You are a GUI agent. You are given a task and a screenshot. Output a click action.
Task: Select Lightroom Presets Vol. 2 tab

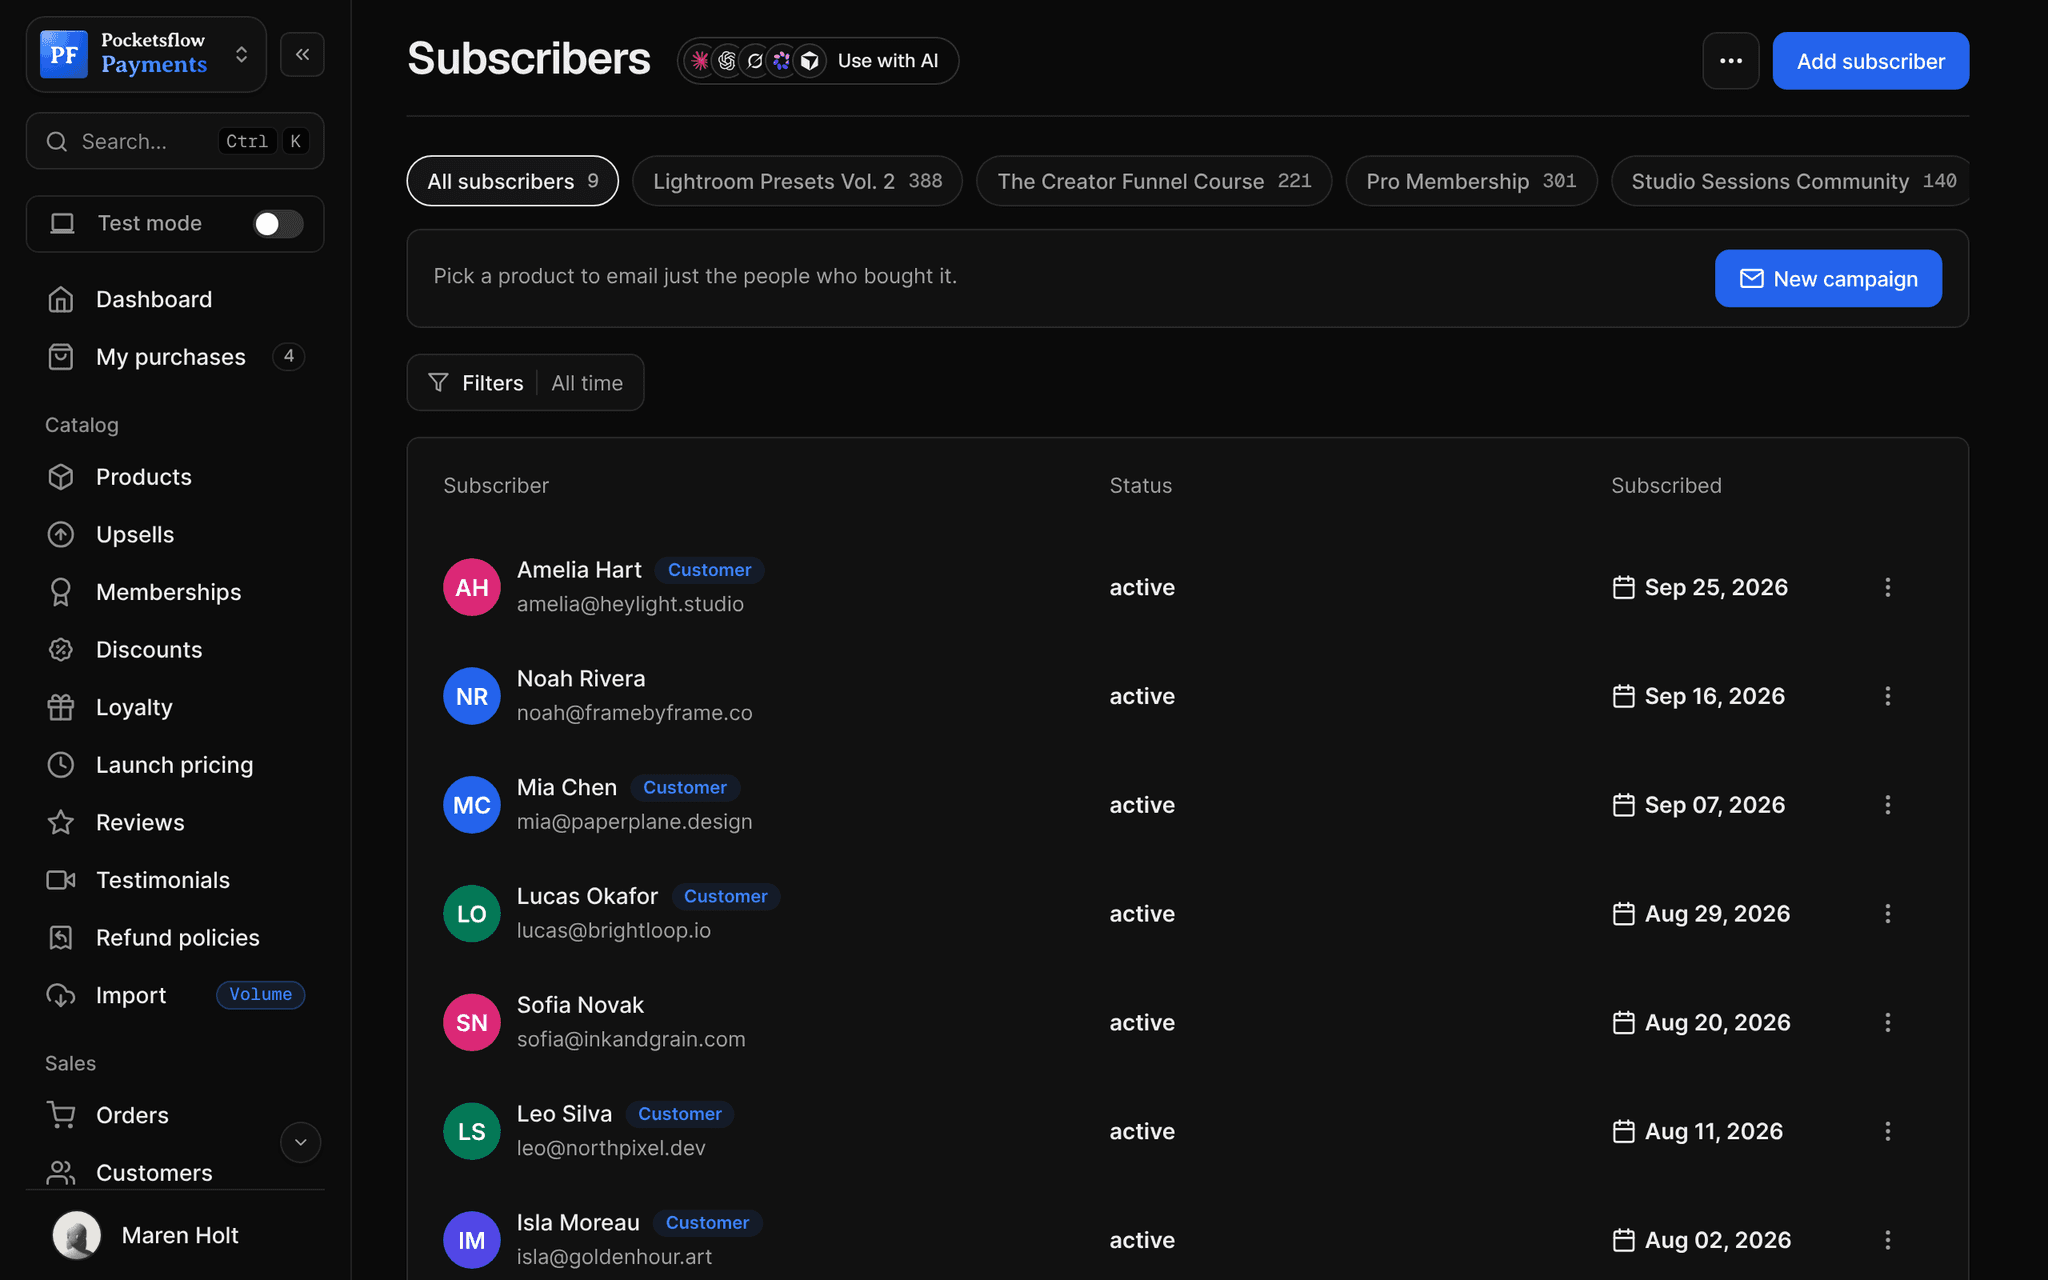pyautogui.click(x=797, y=181)
